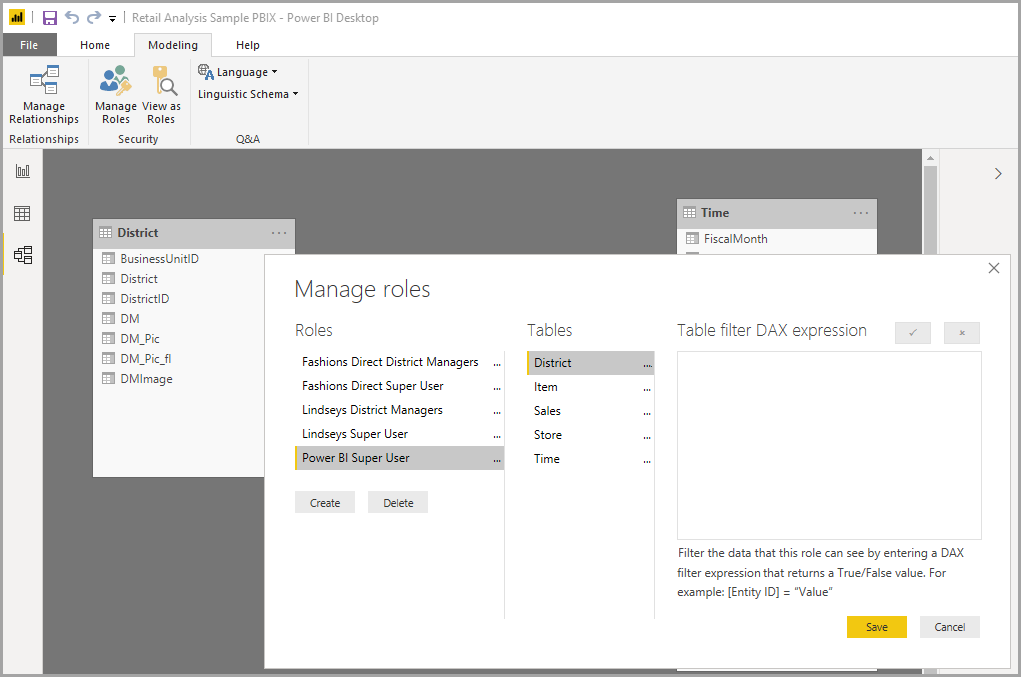Open the Language dropdown
Viewport: 1021px width, 677px height.
tap(238, 72)
